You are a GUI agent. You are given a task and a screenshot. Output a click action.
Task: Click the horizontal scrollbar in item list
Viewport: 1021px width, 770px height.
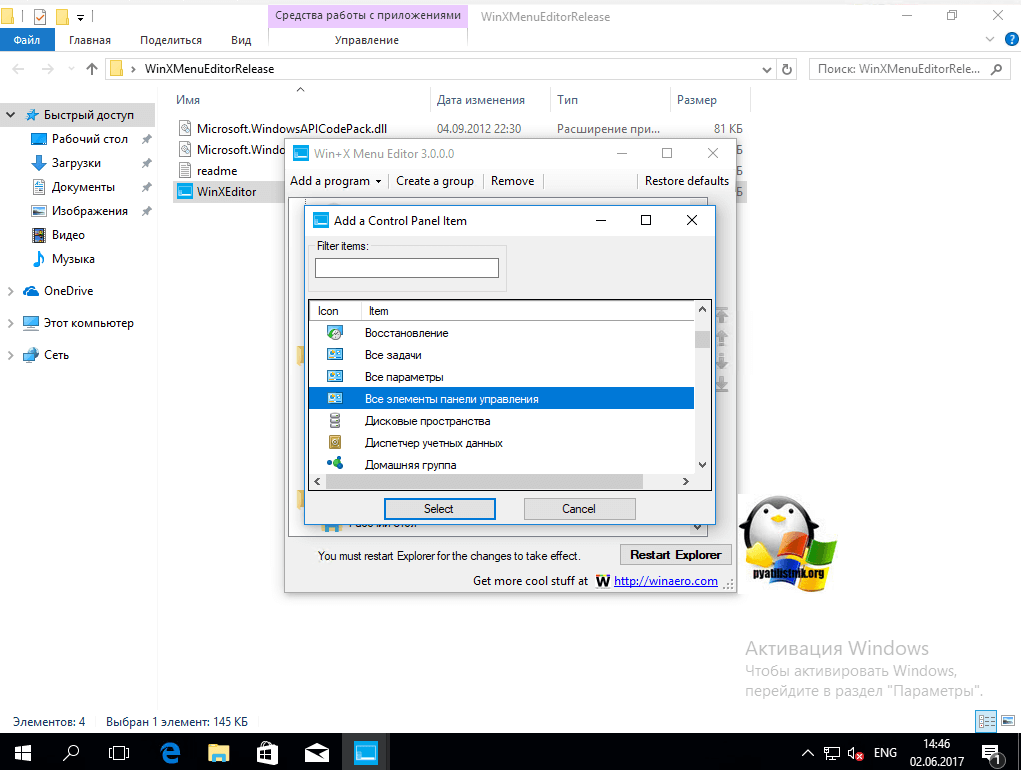(x=482, y=481)
